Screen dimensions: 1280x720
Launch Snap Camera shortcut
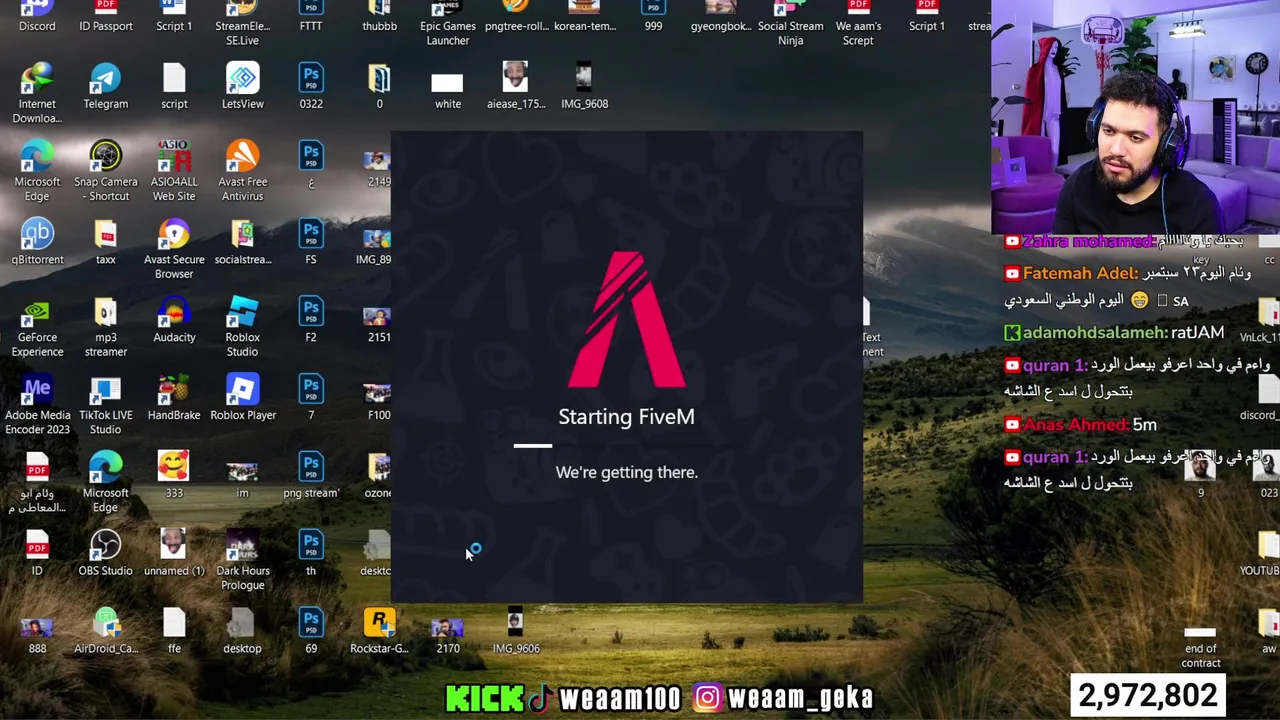(x=105, y=171)
